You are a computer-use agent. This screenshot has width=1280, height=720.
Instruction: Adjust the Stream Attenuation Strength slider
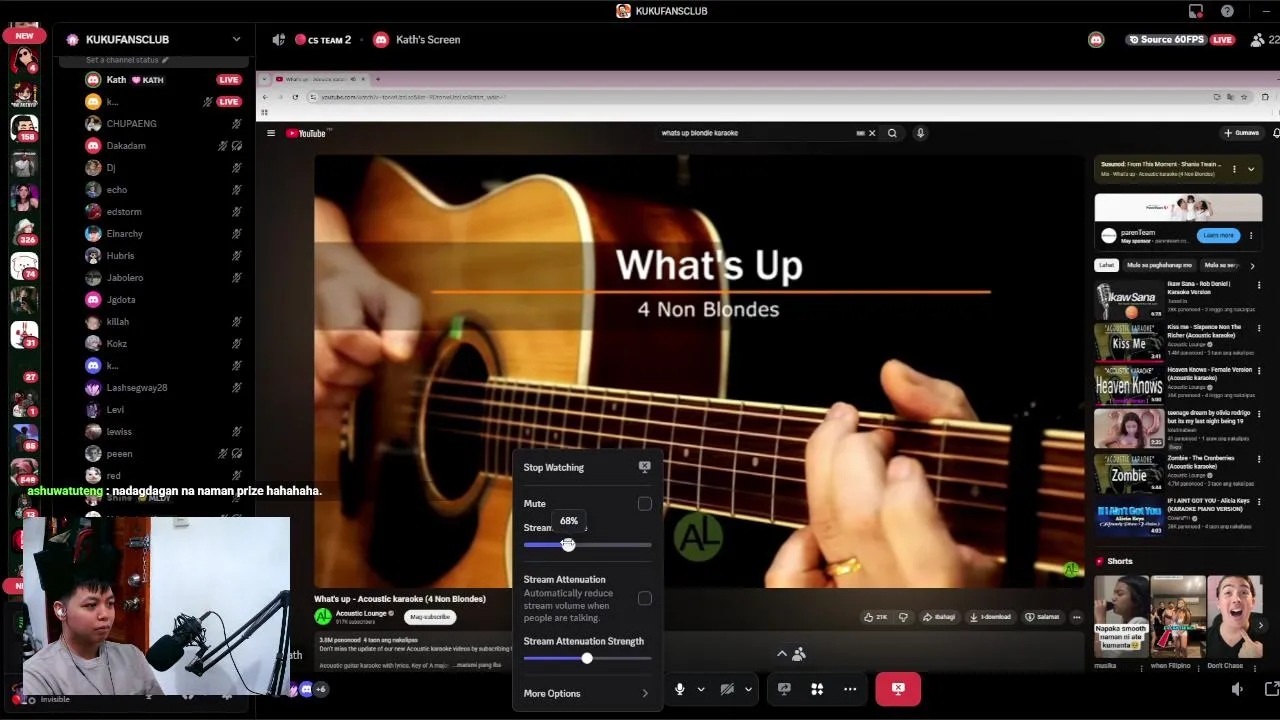point(587,658)
